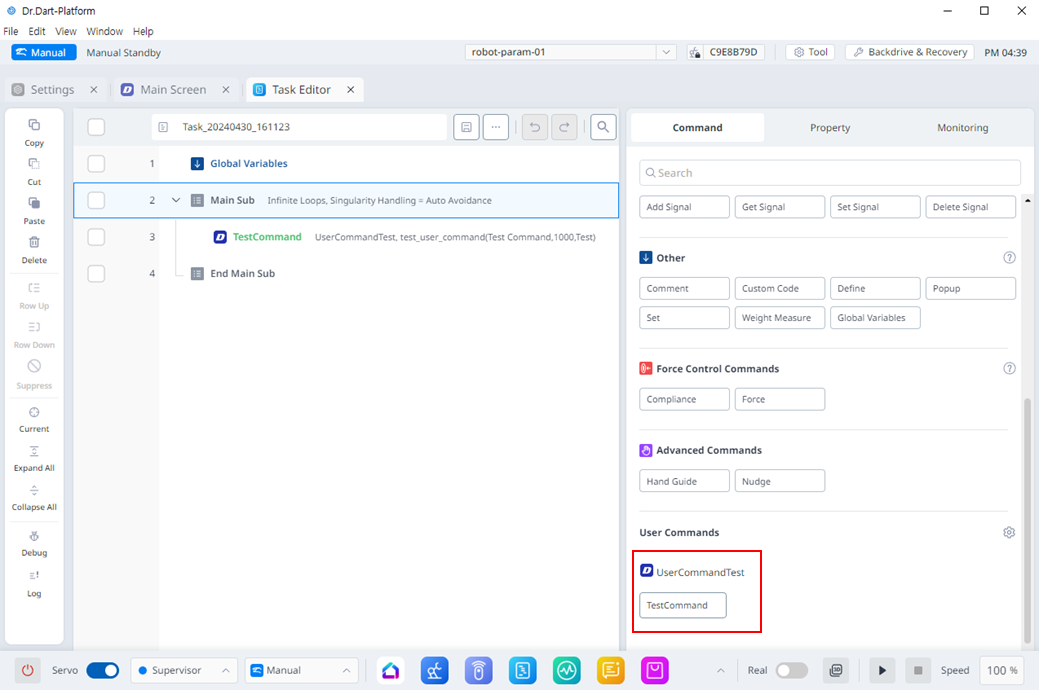Stop task with the stop button

(x=918, y=670)
